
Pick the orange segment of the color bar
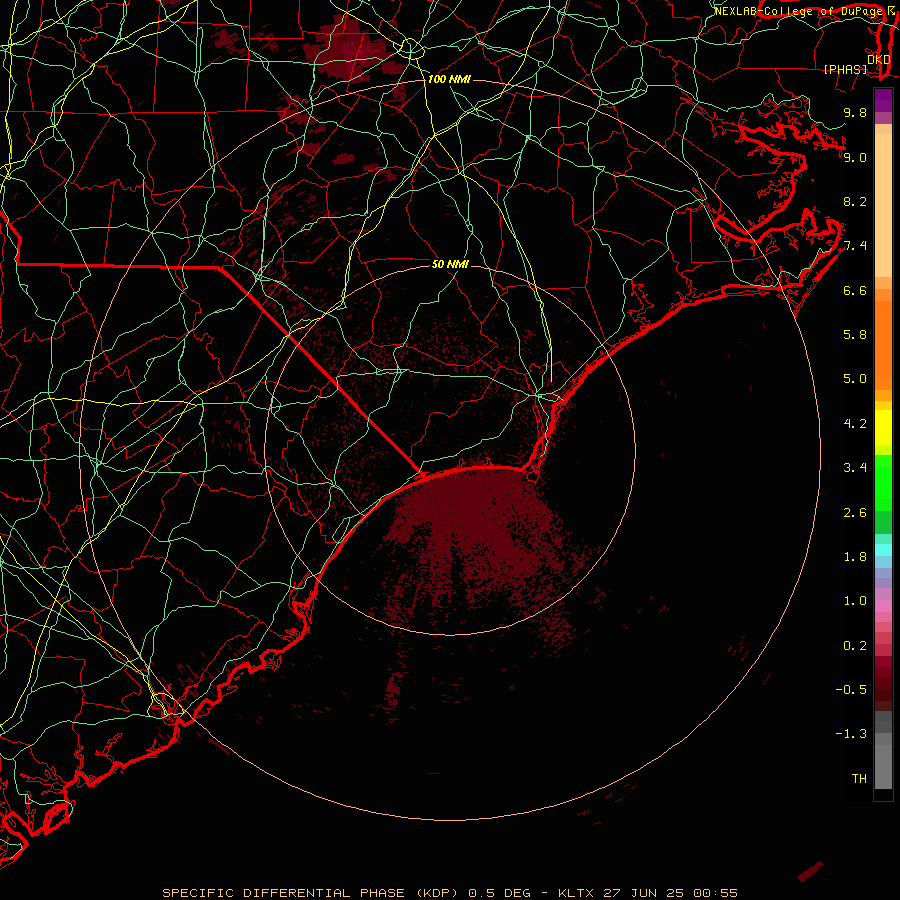[883, 344]
